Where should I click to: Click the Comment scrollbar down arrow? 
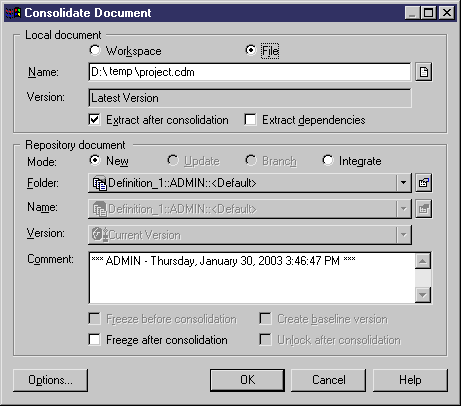423,295
